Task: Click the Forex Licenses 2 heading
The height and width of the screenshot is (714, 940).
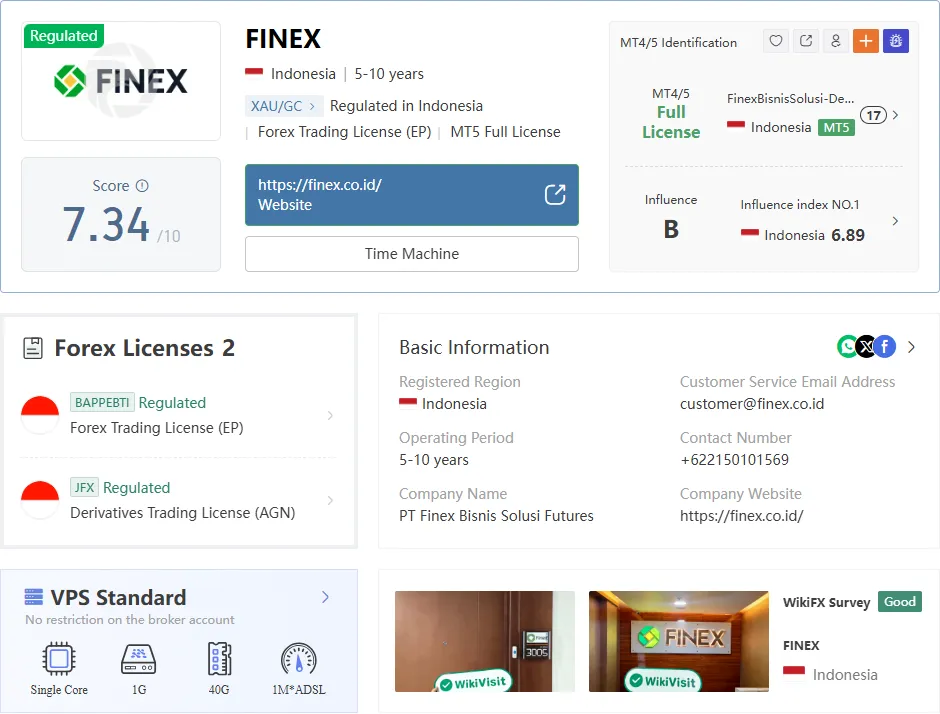Action: 144,348
